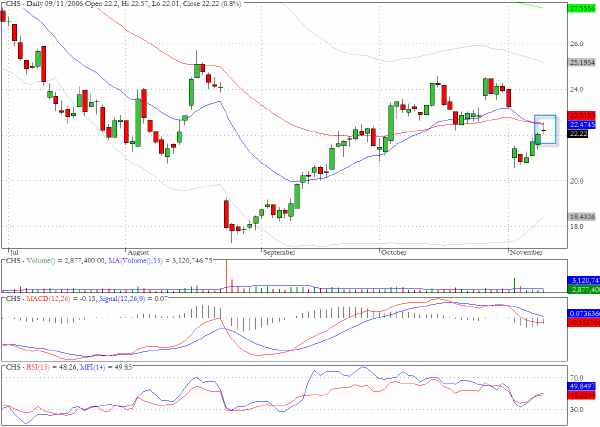Click the August label on time axis
The image size is (600, 427).
(x=138, y=253)
